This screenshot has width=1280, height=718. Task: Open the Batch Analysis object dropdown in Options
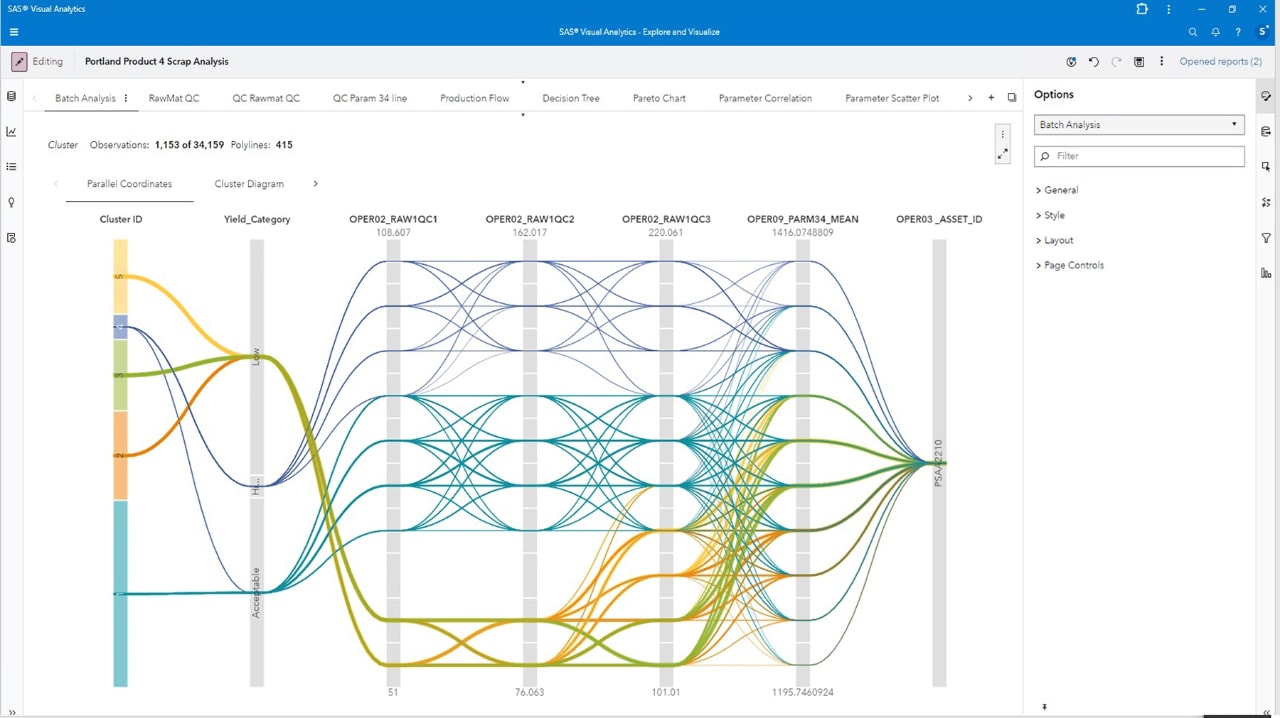point(1138,124)
